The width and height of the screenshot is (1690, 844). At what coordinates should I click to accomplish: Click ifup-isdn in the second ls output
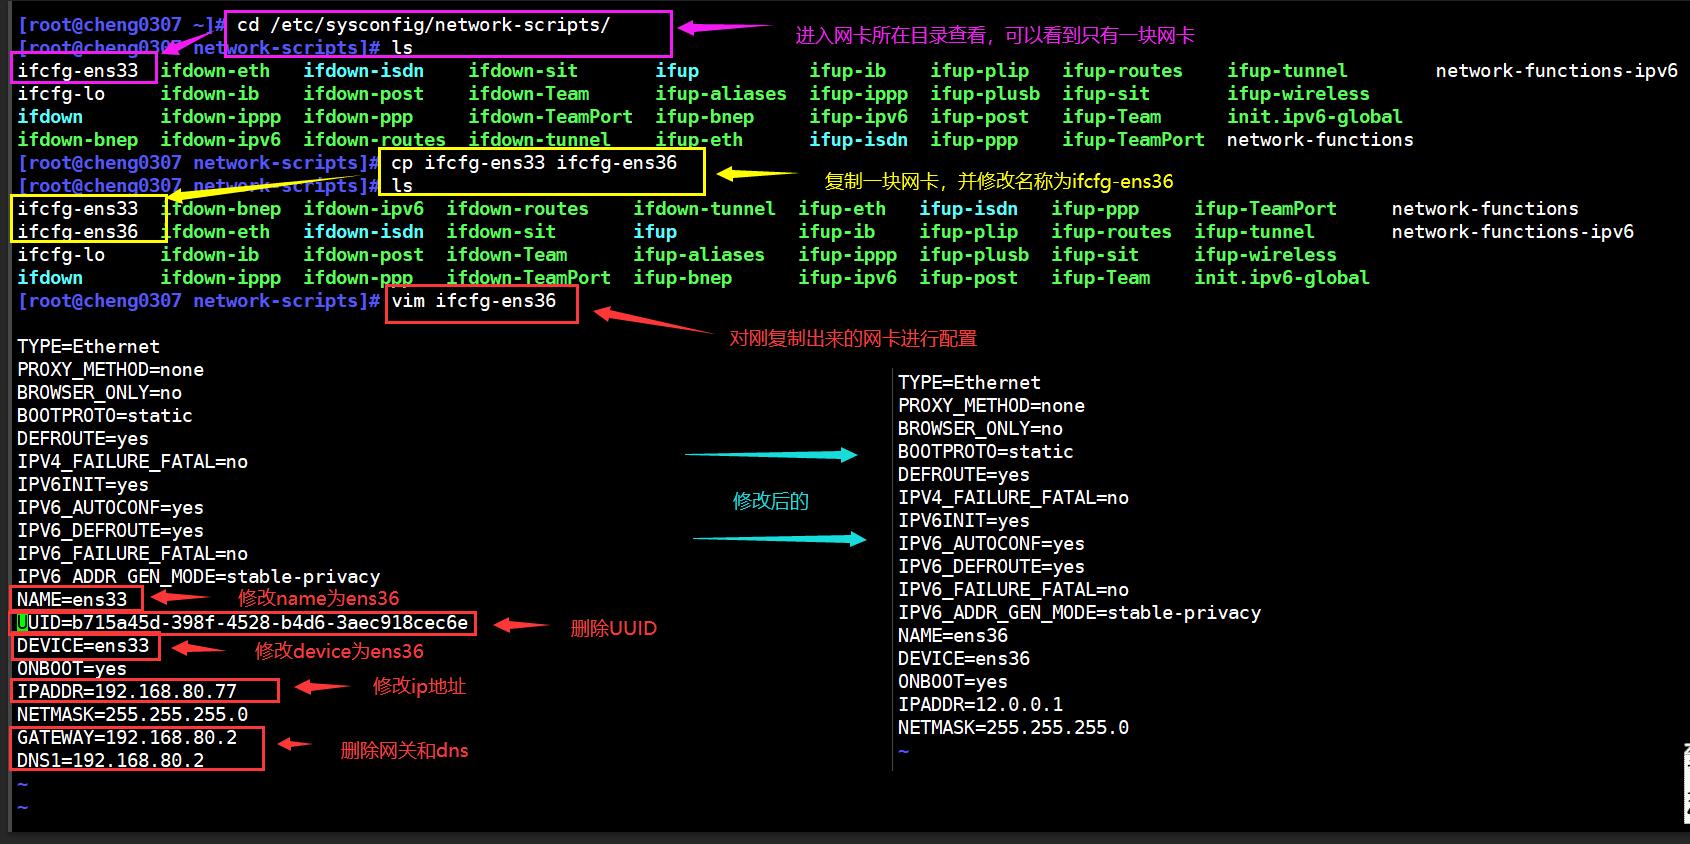(x=968, y=208)
